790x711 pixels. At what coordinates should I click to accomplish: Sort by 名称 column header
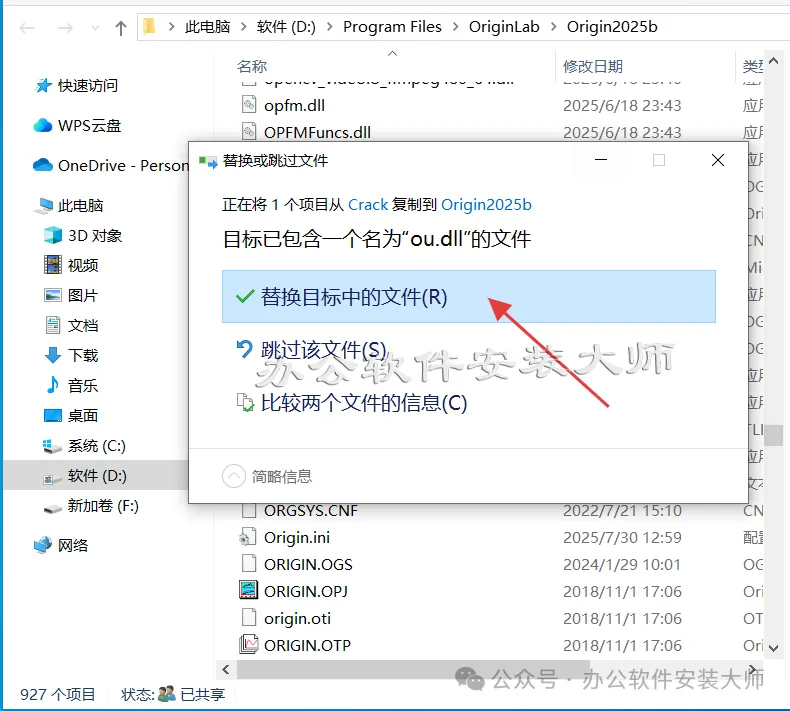(x=252, y=67)
